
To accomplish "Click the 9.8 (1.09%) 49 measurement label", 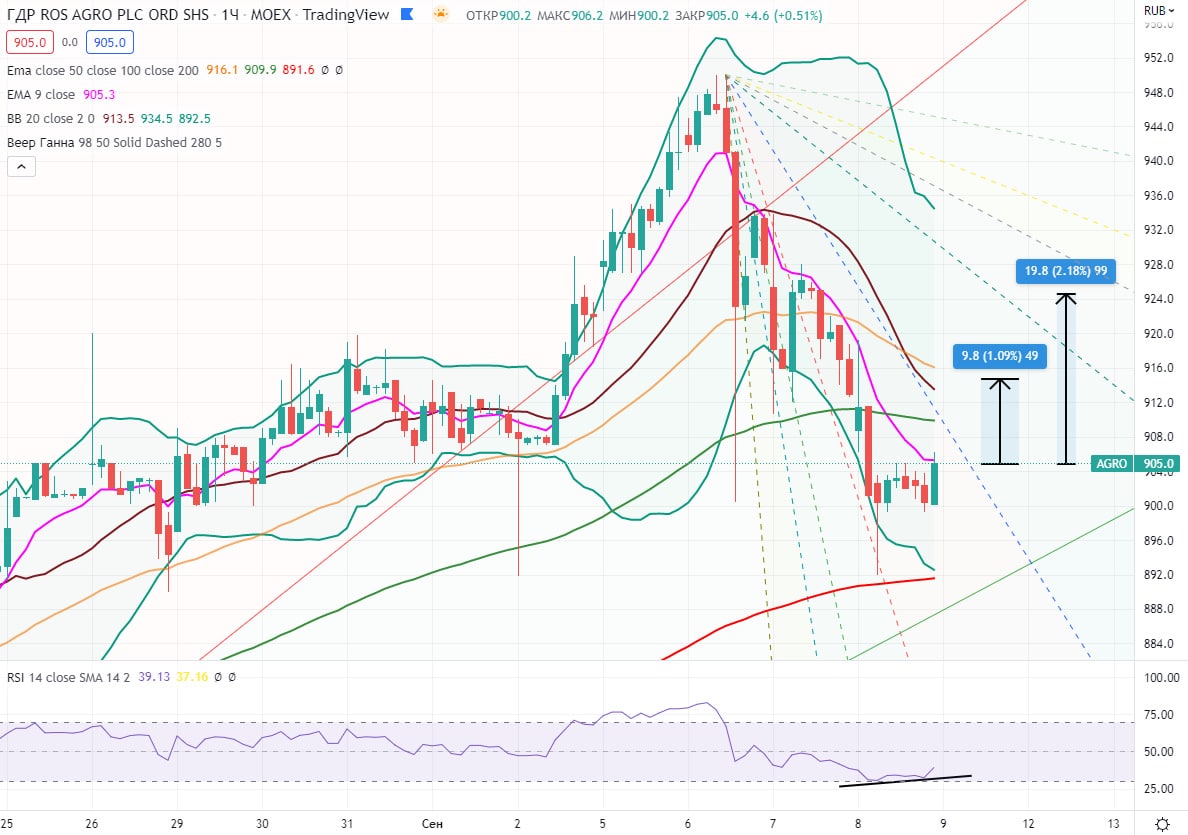I will click(x=999, y=356).
